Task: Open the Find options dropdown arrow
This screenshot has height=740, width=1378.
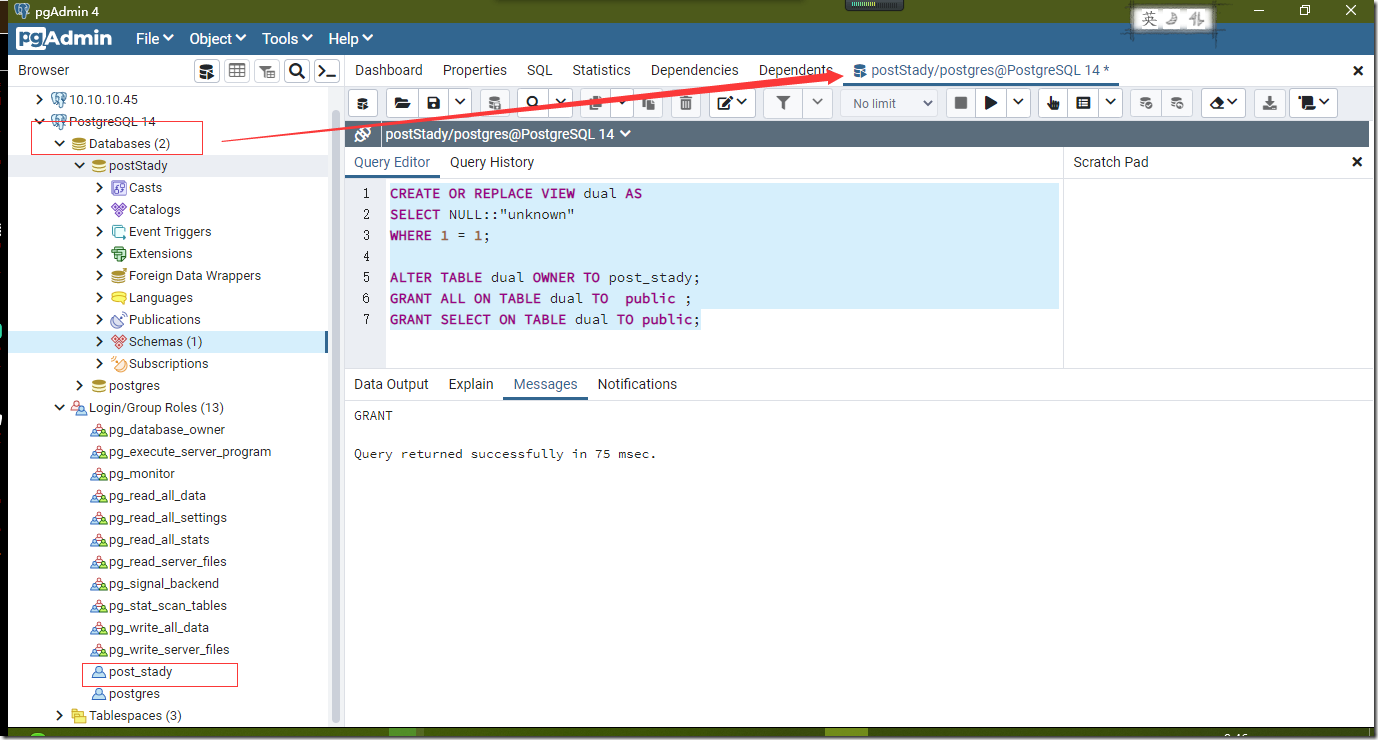Action: pos(560,103)
